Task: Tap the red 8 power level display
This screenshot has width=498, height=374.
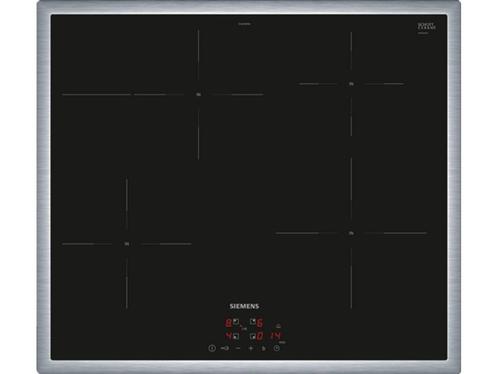Action: [228, 323]
